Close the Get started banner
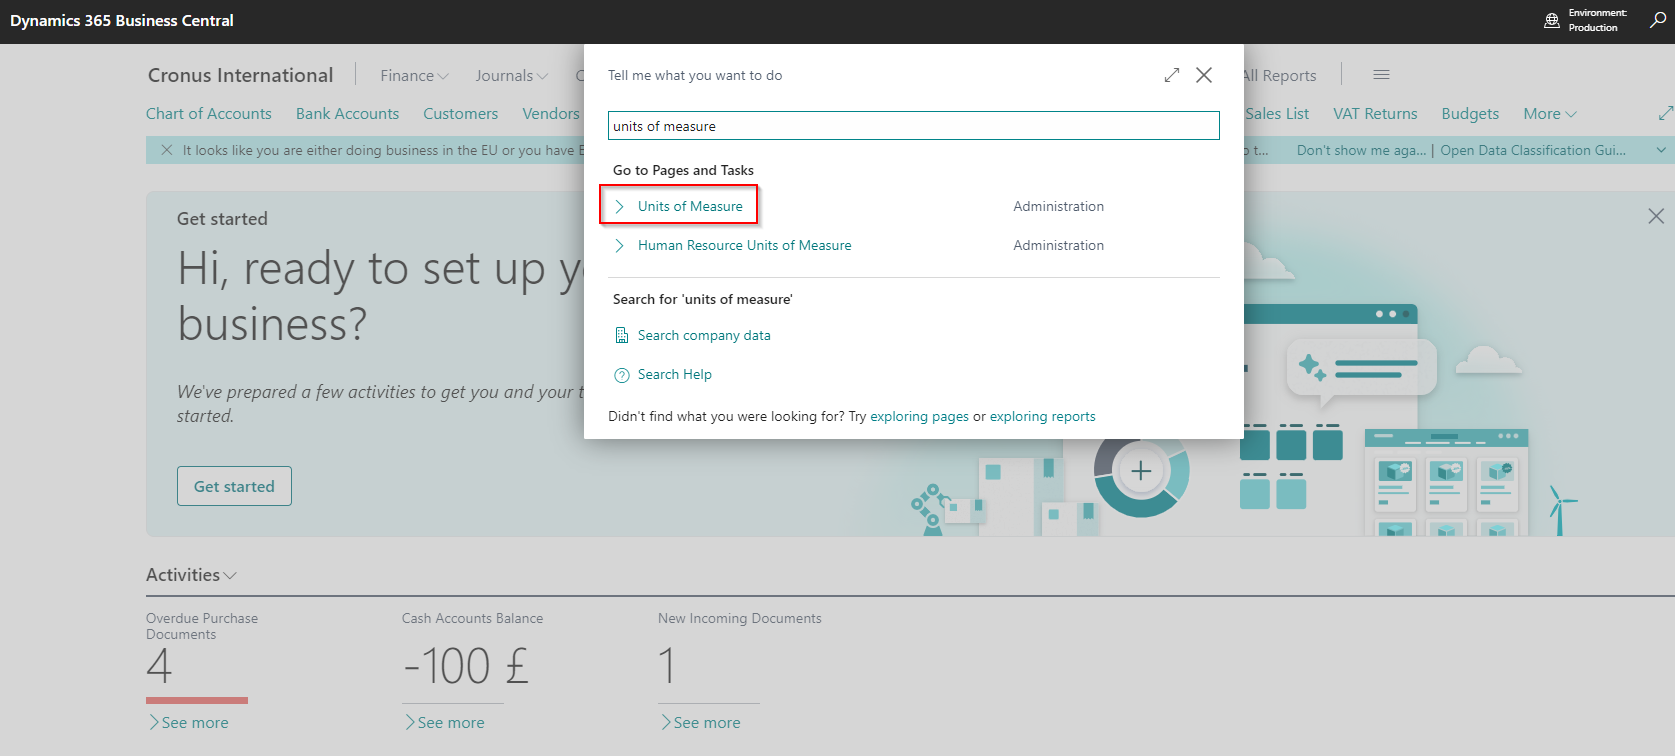The width and height of the screenshot is (1675, 756). [1656, 216]
